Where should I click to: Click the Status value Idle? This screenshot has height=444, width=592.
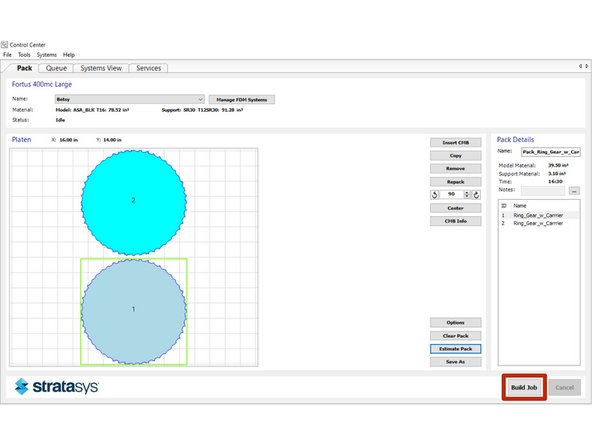click(x=60, y=120)
